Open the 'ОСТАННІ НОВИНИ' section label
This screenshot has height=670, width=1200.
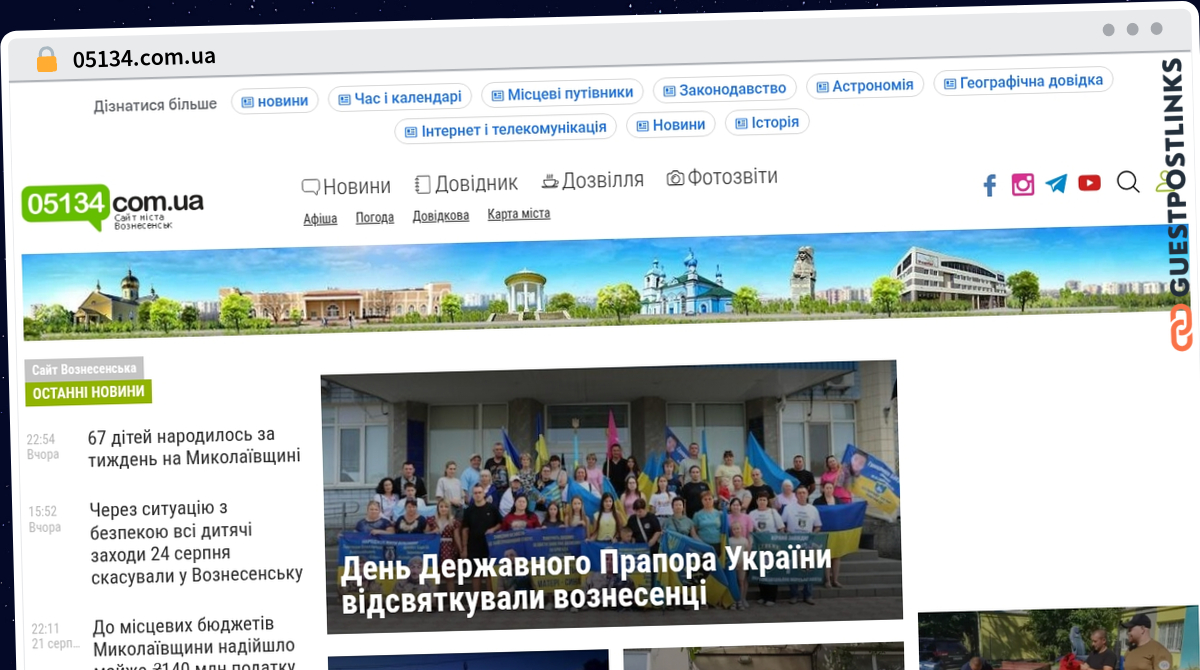[89, 392]
